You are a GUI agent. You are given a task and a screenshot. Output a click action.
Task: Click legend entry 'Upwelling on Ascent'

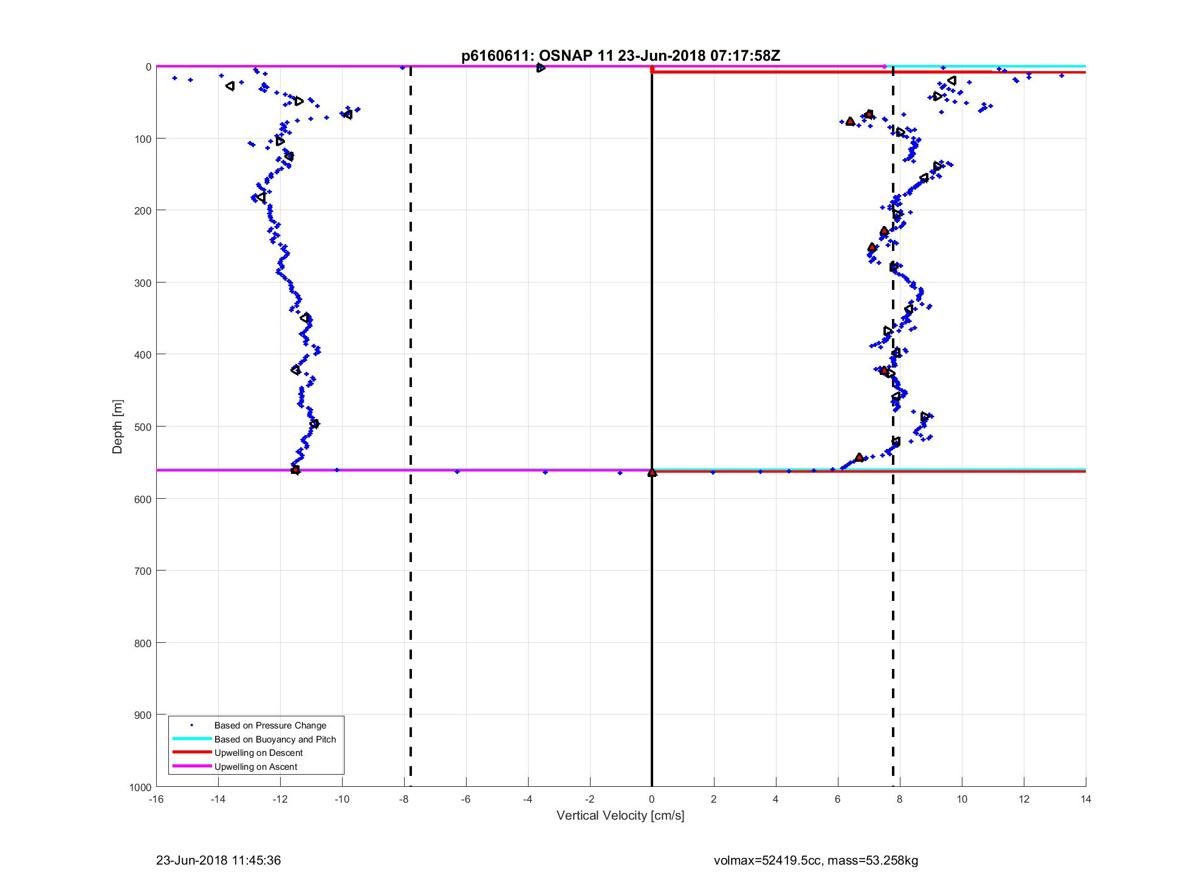click(x=255, y=767)
